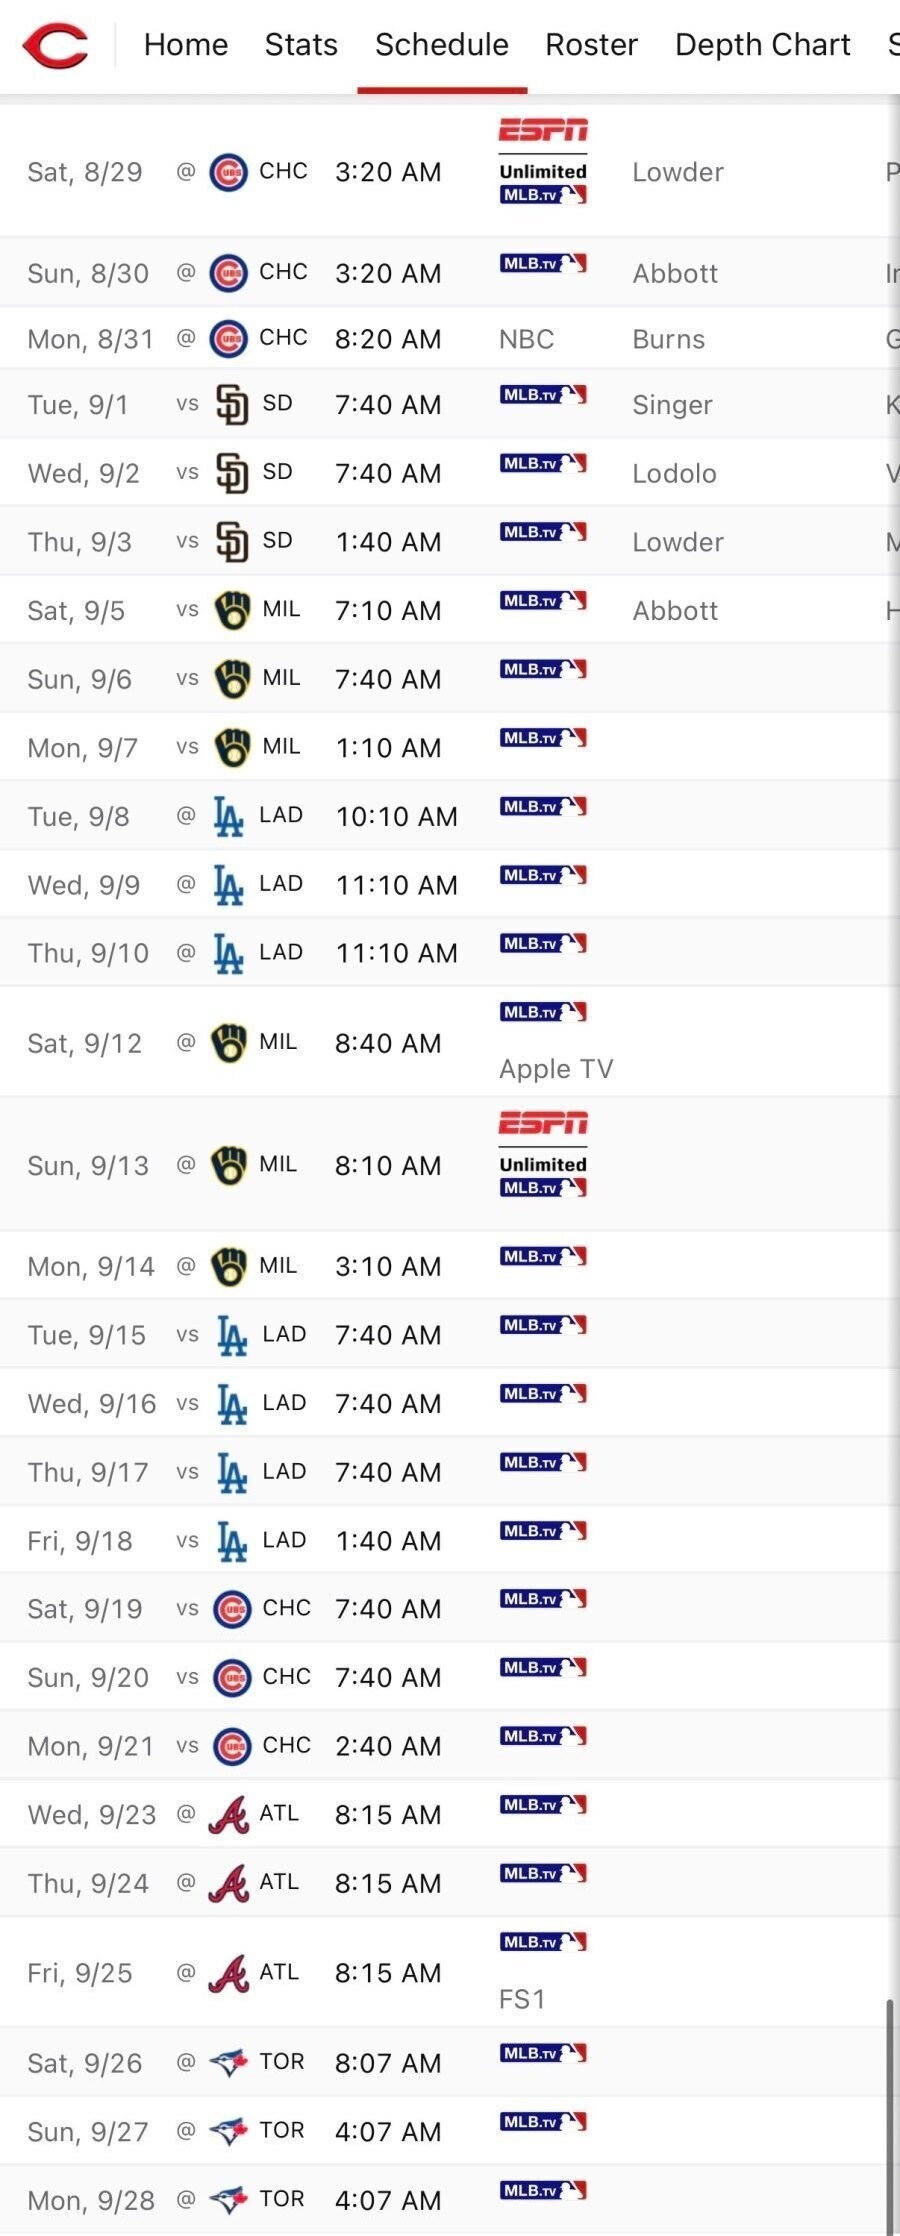Click the vertical scrollbar at right edge

coord(890,2115)
